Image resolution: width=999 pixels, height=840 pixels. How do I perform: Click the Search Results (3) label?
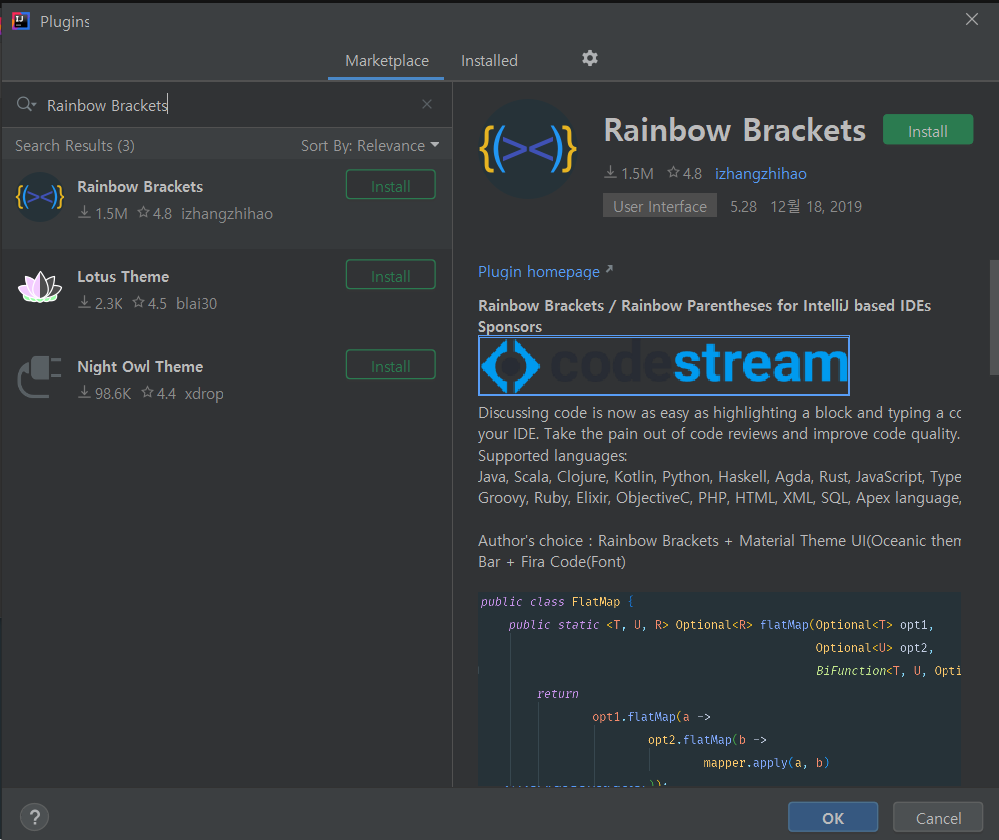pos(75,145)
